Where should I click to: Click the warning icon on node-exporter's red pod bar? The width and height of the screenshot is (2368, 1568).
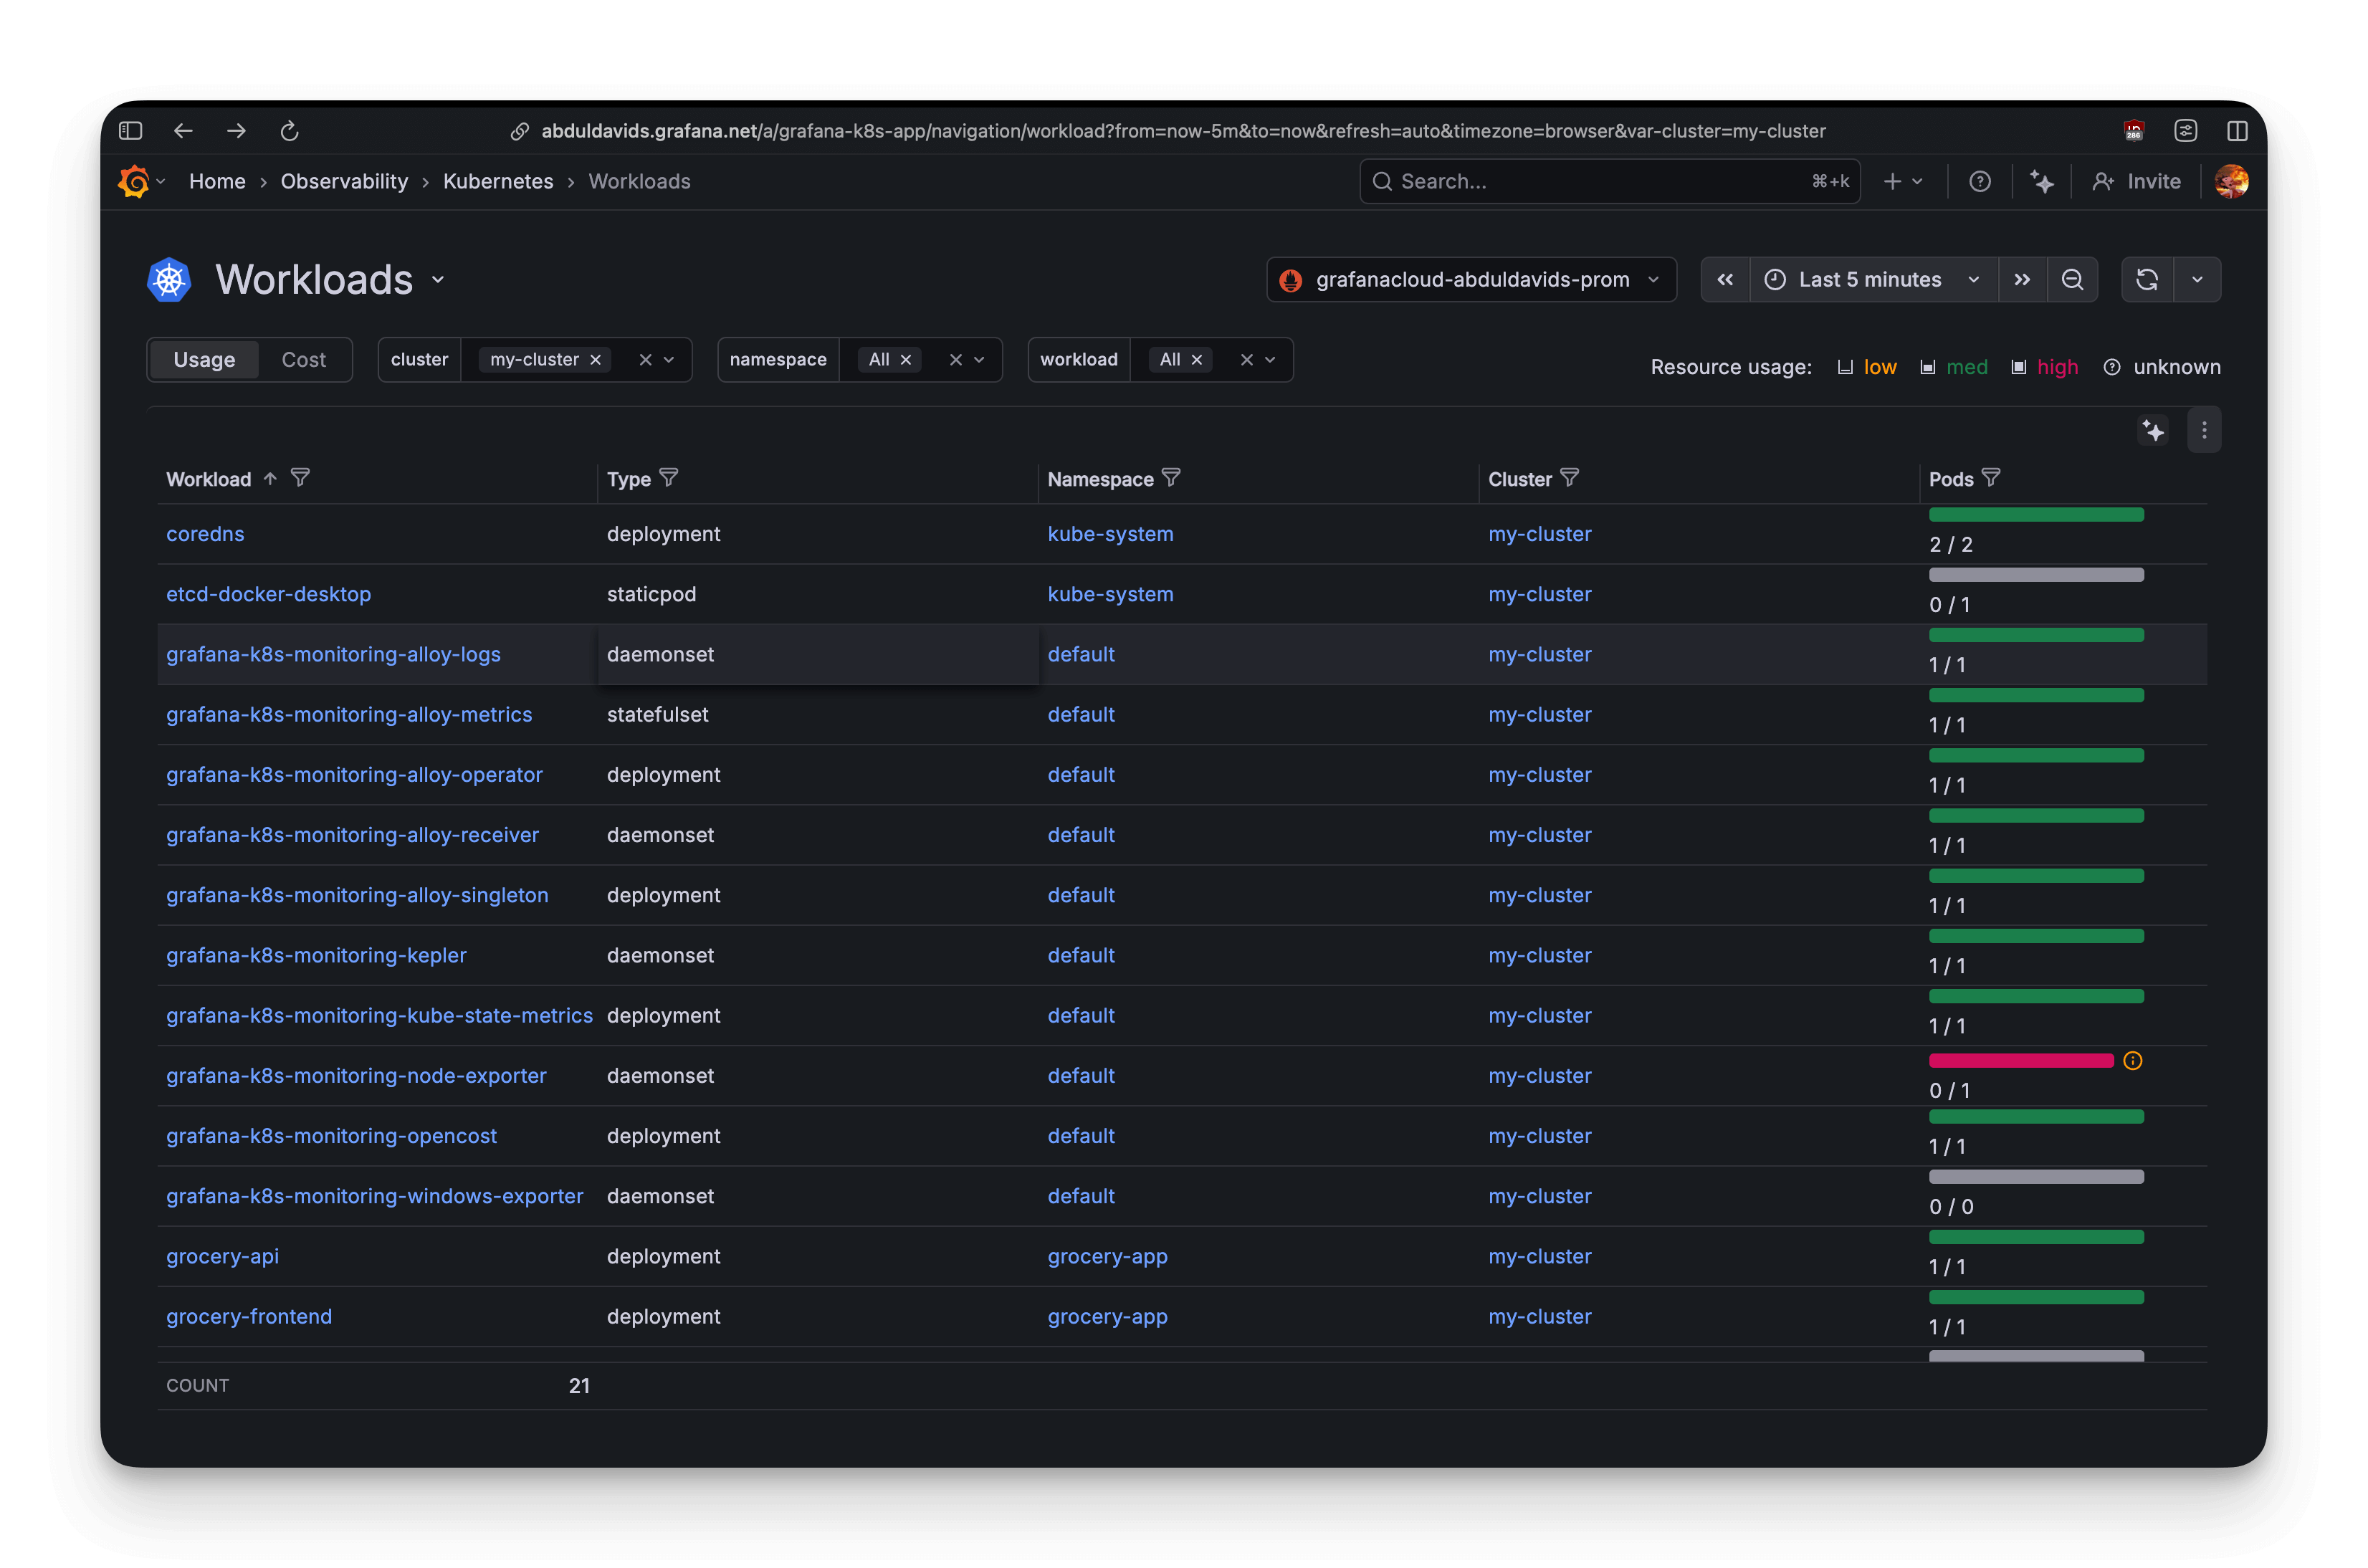coord(2133,1060)
